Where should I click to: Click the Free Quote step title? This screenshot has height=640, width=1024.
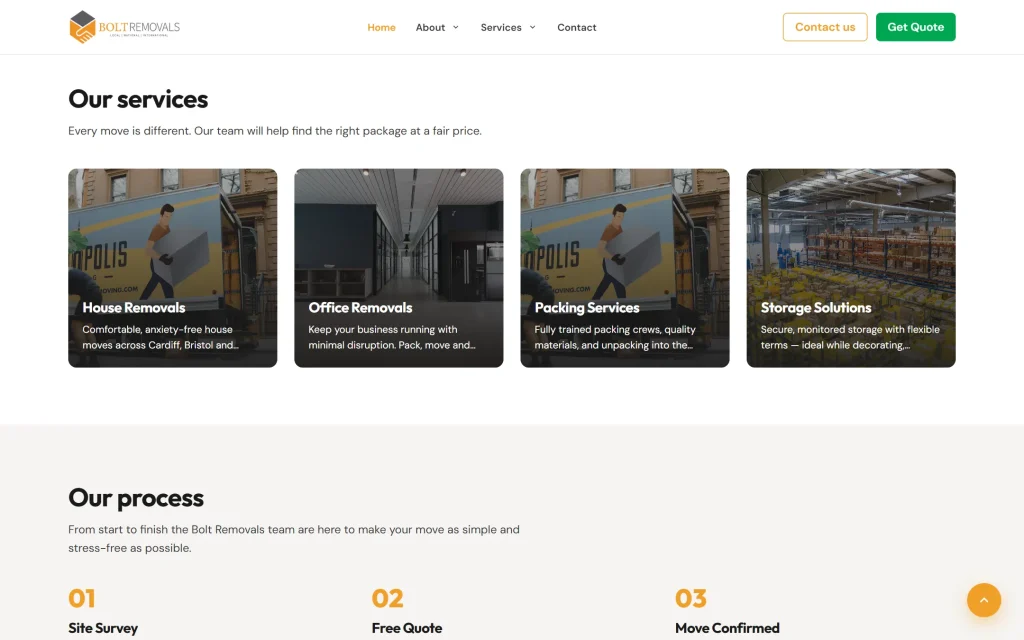point(407,628)
